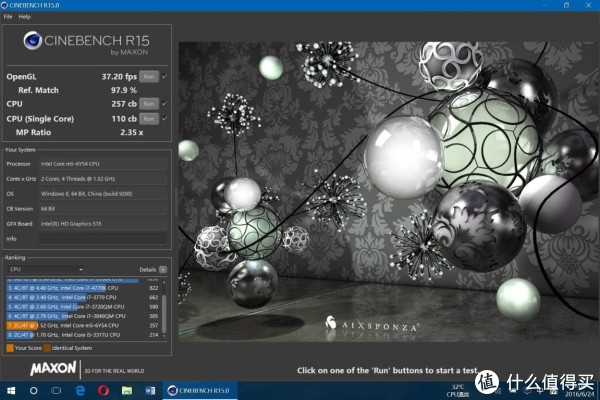Toggle the OpenGL test checkmark
This screenshot has height=400, width=600.
165,77
